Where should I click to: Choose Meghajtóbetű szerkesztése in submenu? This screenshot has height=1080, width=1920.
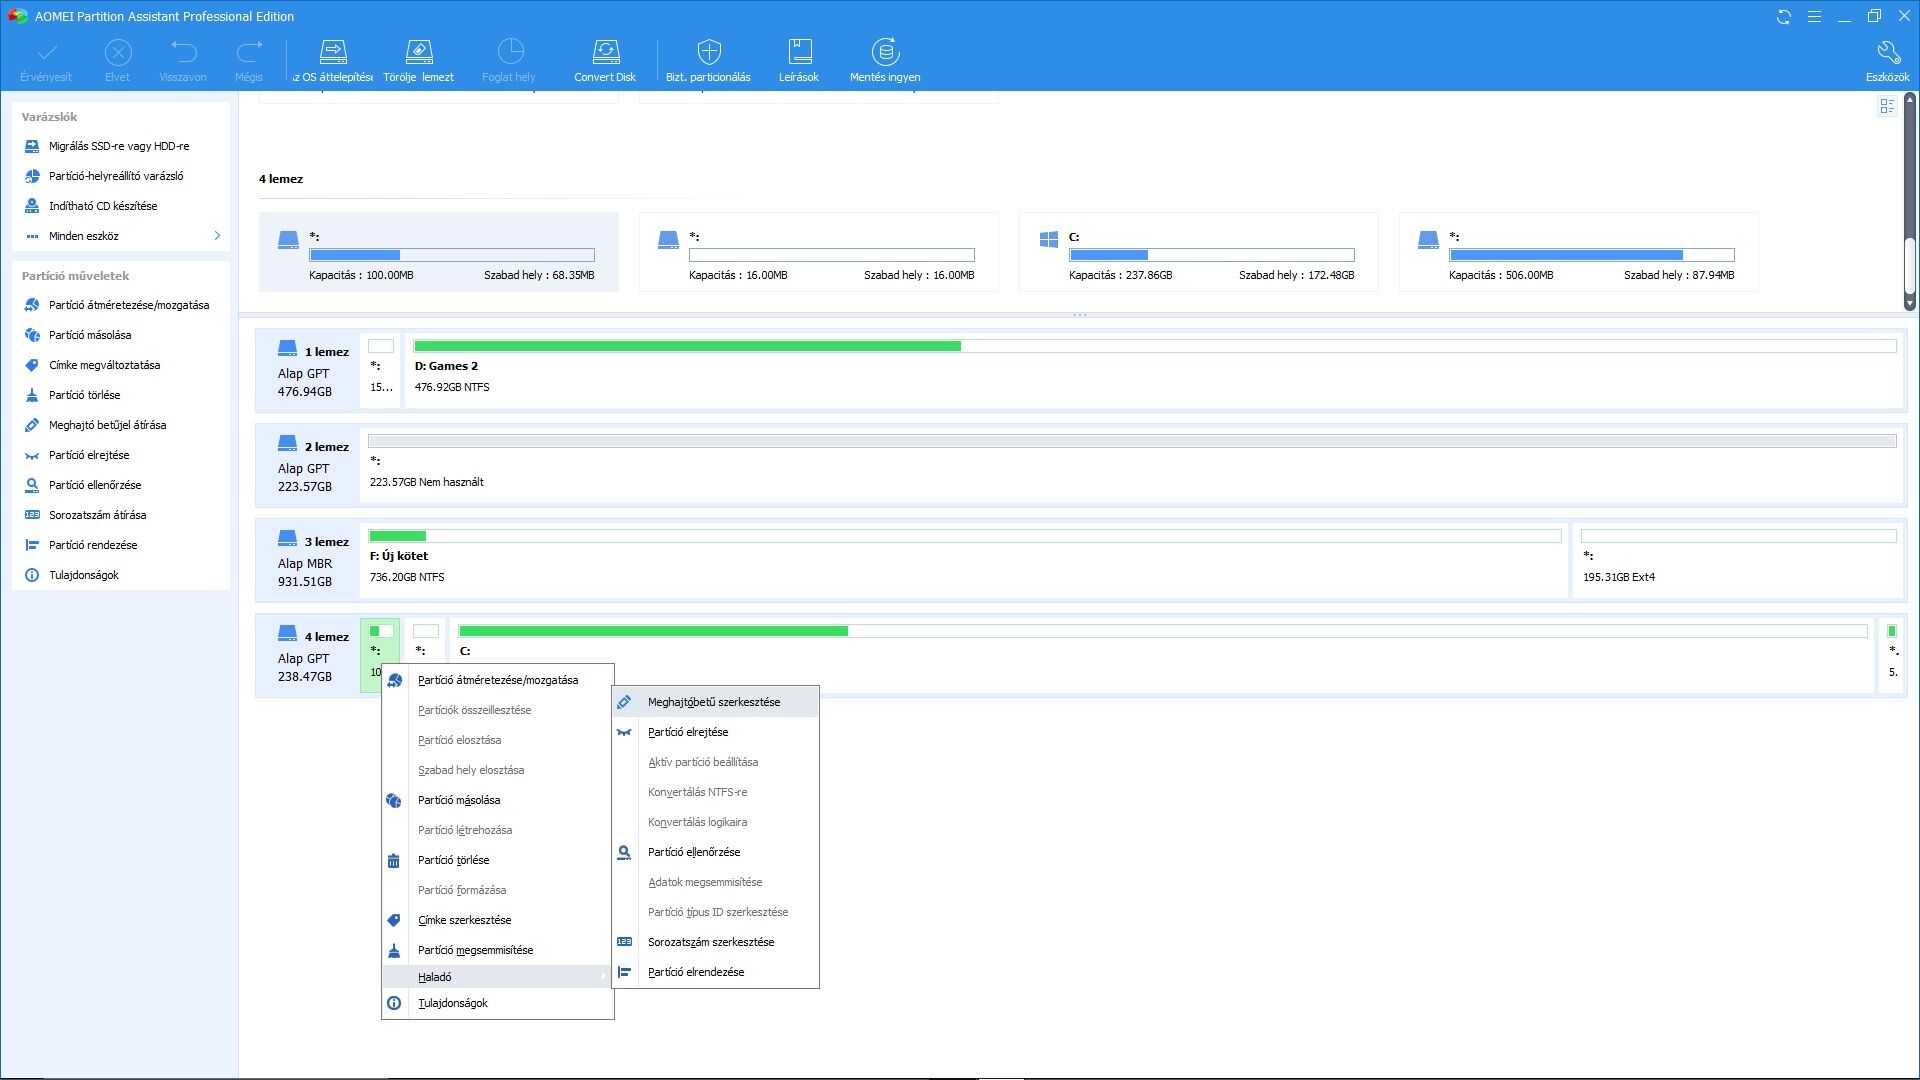[x=716, y=702]
